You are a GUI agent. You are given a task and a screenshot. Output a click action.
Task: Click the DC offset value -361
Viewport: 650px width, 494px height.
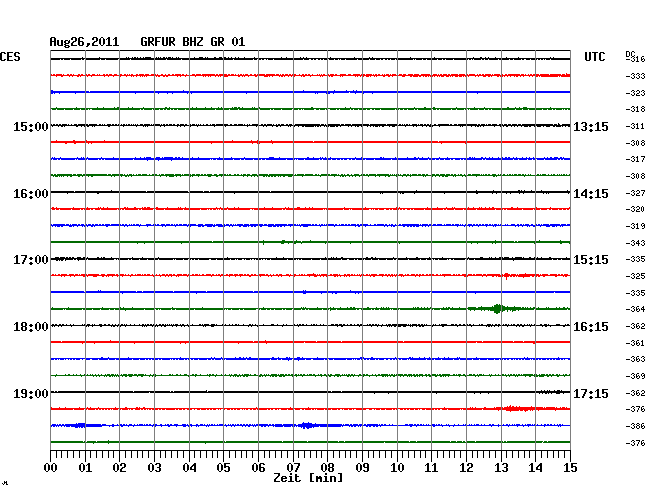tap(635, 343)
